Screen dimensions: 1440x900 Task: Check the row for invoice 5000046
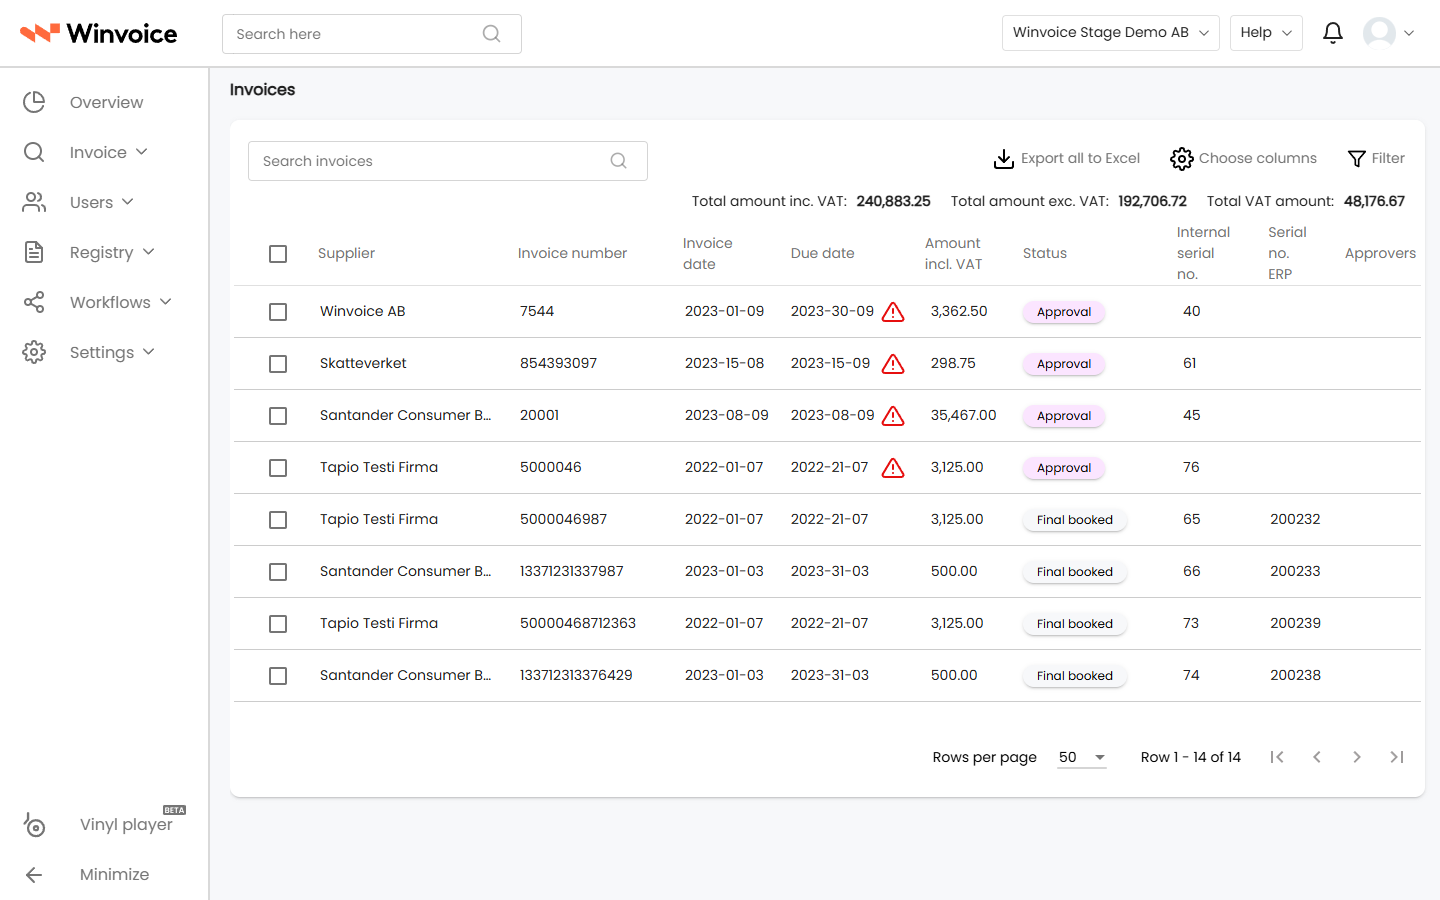(x=278, y=468)
